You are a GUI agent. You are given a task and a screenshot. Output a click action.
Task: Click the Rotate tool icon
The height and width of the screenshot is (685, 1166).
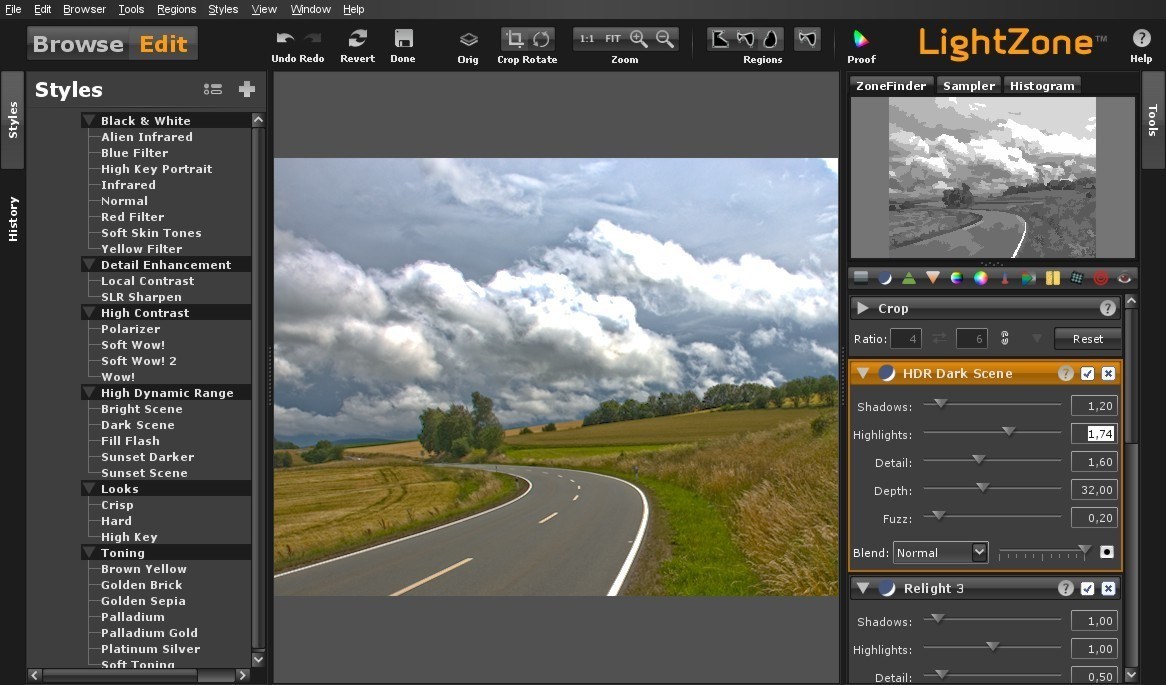(541, 39)
